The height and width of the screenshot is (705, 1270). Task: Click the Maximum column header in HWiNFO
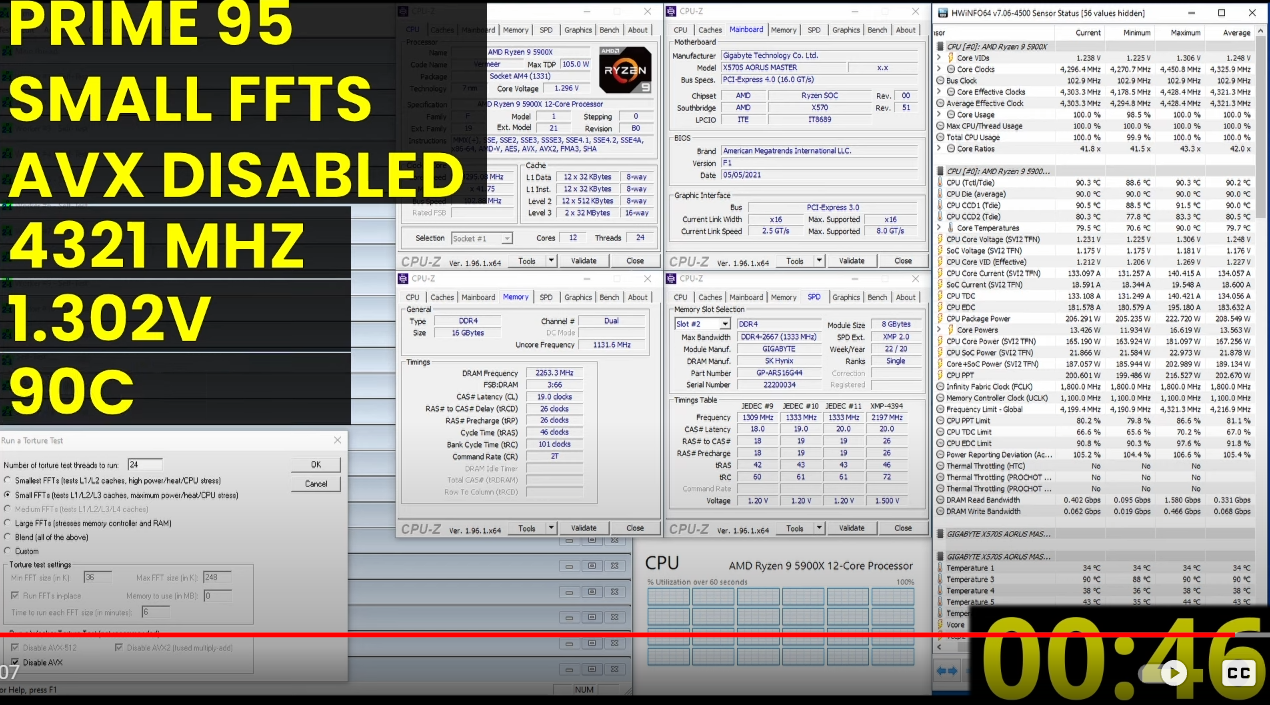coord(1186,33)
